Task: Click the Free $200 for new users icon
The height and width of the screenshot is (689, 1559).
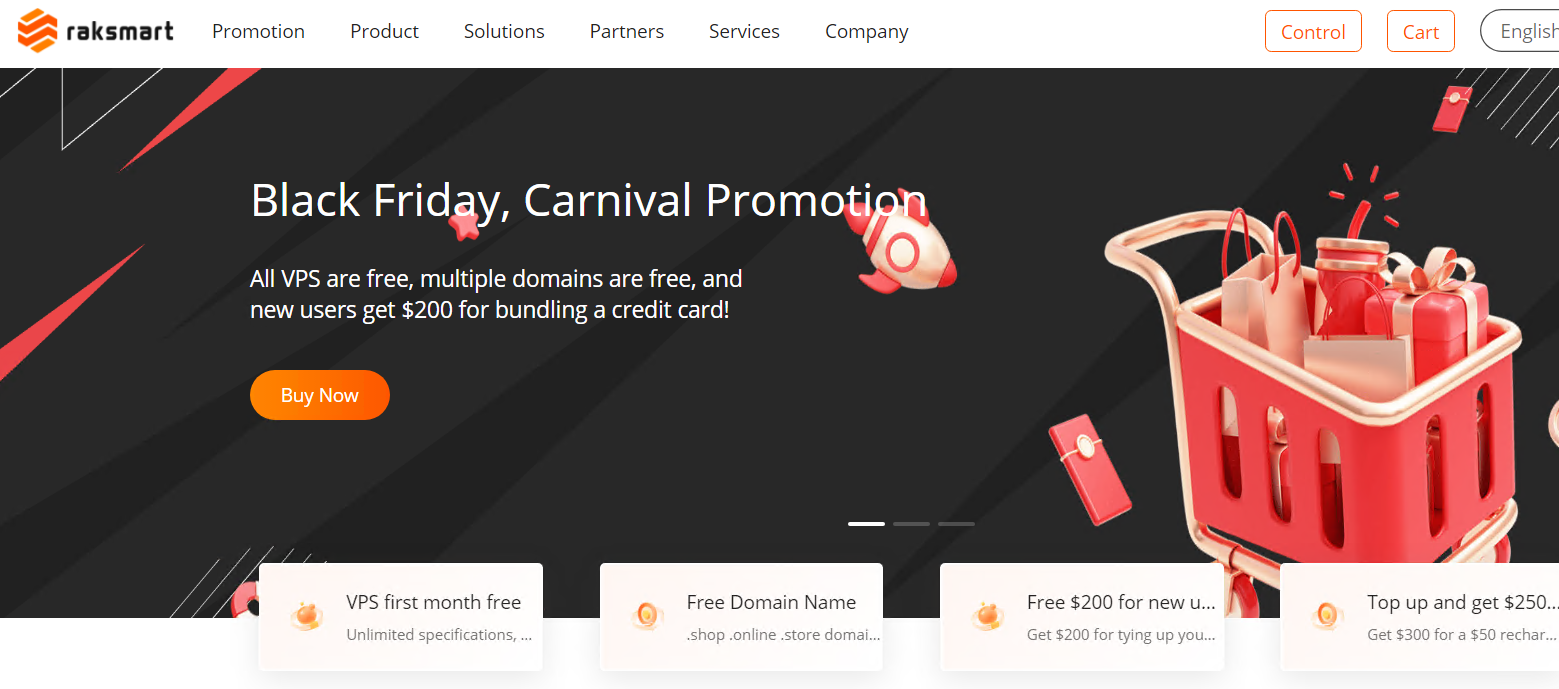Action: click(987, 616)
